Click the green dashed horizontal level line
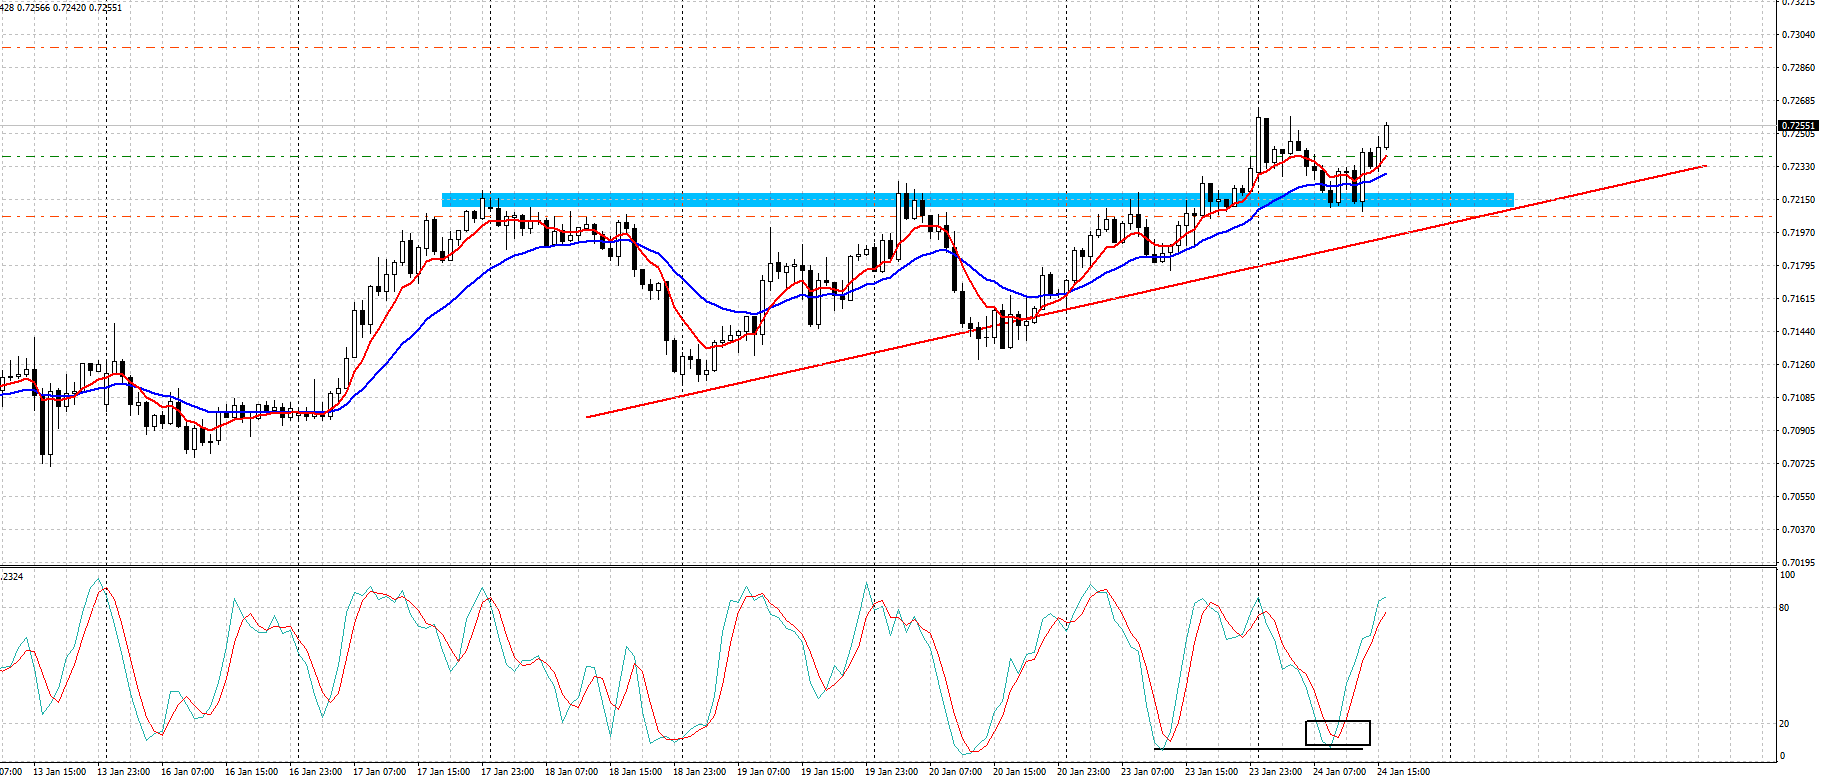Image resolution: width=1824 pixels, height=782 pixels. pyautogui.click(x=888, y=156)
